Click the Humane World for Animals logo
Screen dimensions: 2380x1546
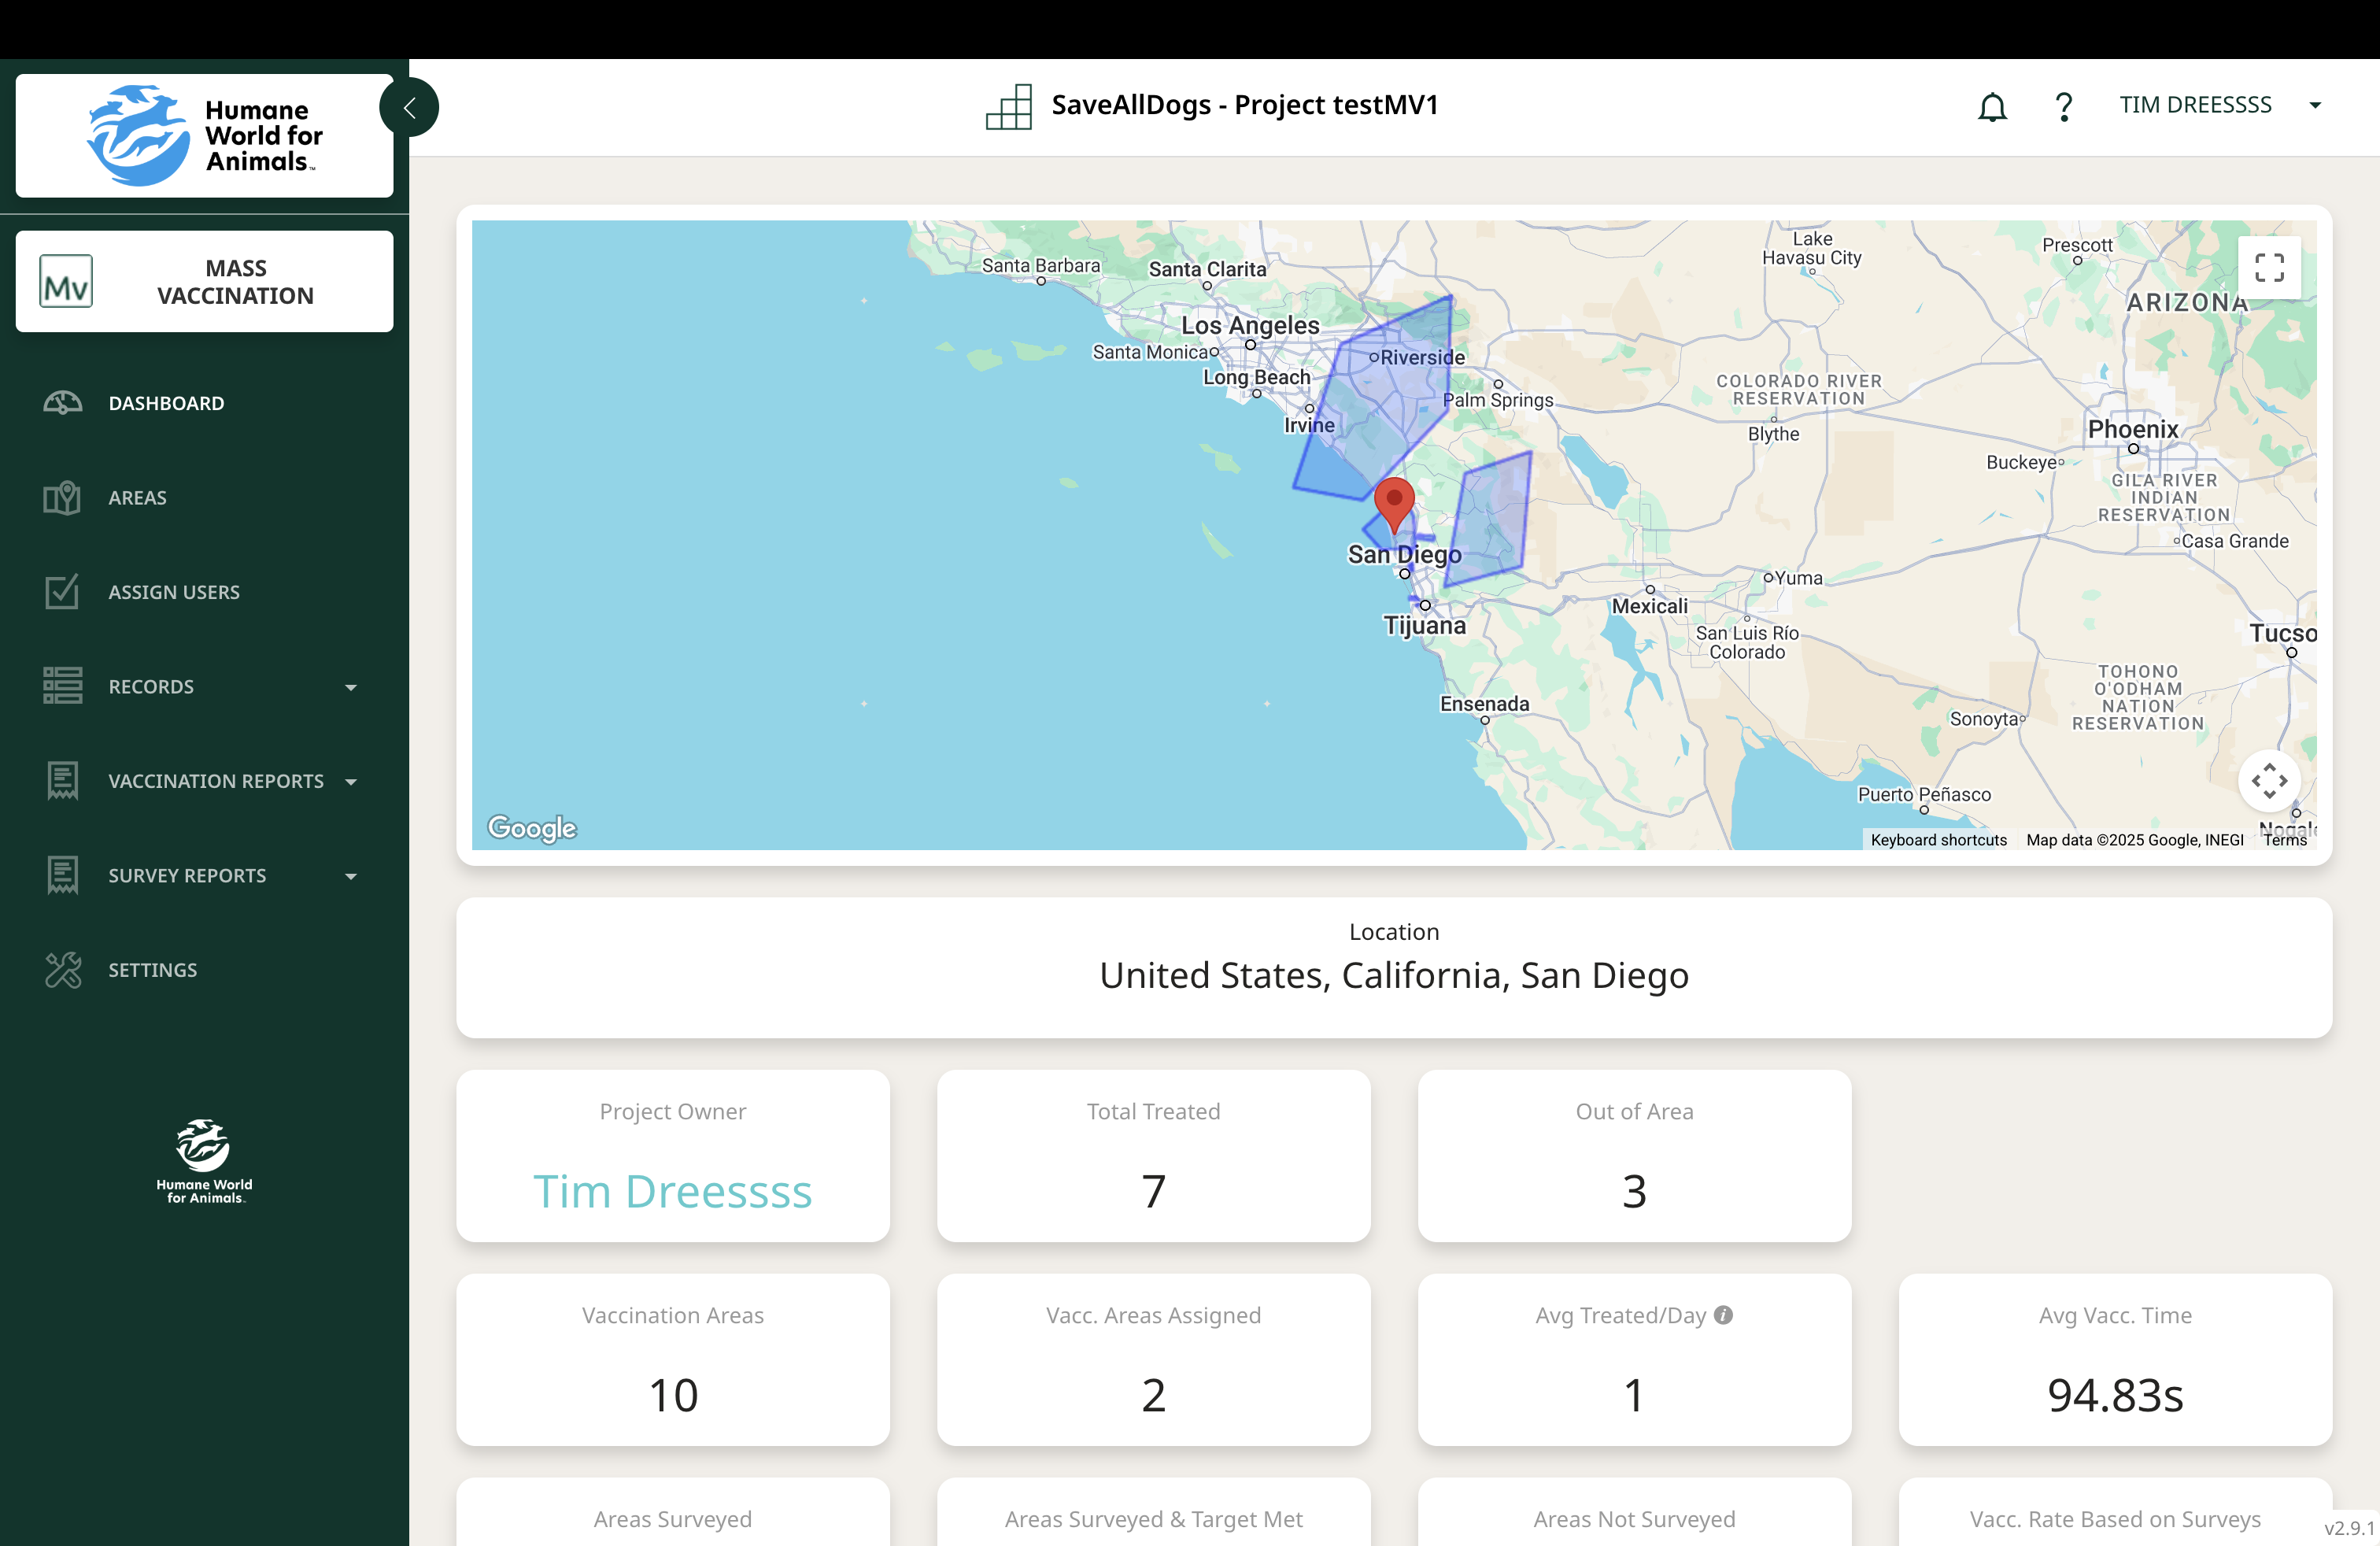[x=205, y=136]
